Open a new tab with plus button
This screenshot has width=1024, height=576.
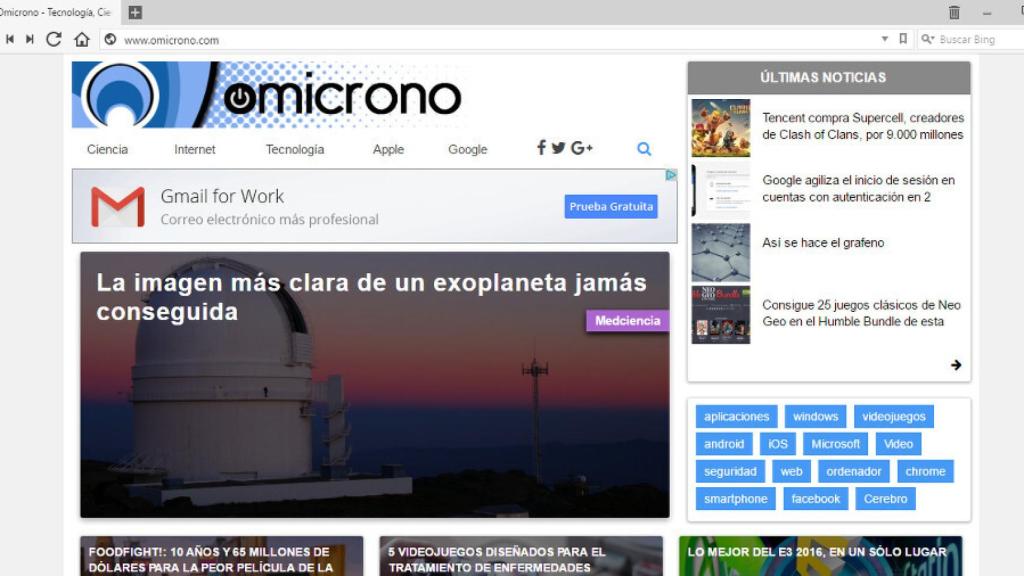click(135, 12)
